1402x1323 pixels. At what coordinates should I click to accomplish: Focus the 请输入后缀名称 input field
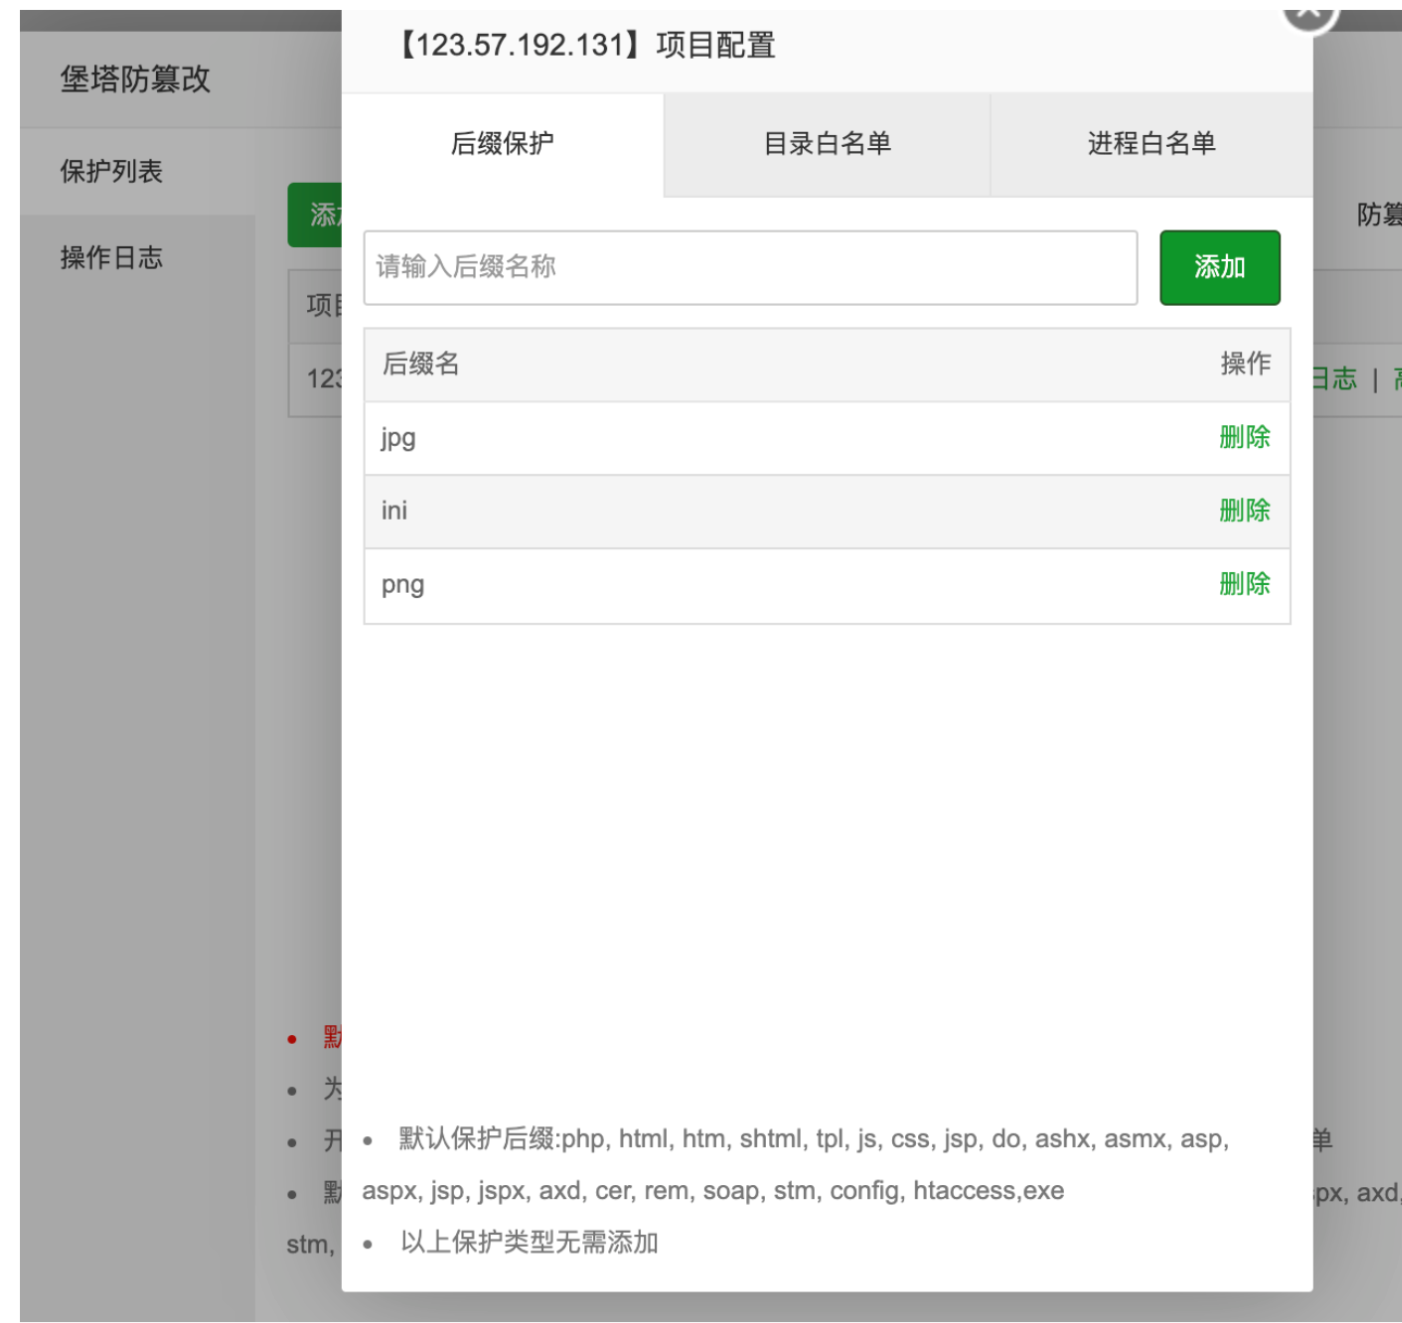point(750,267)
